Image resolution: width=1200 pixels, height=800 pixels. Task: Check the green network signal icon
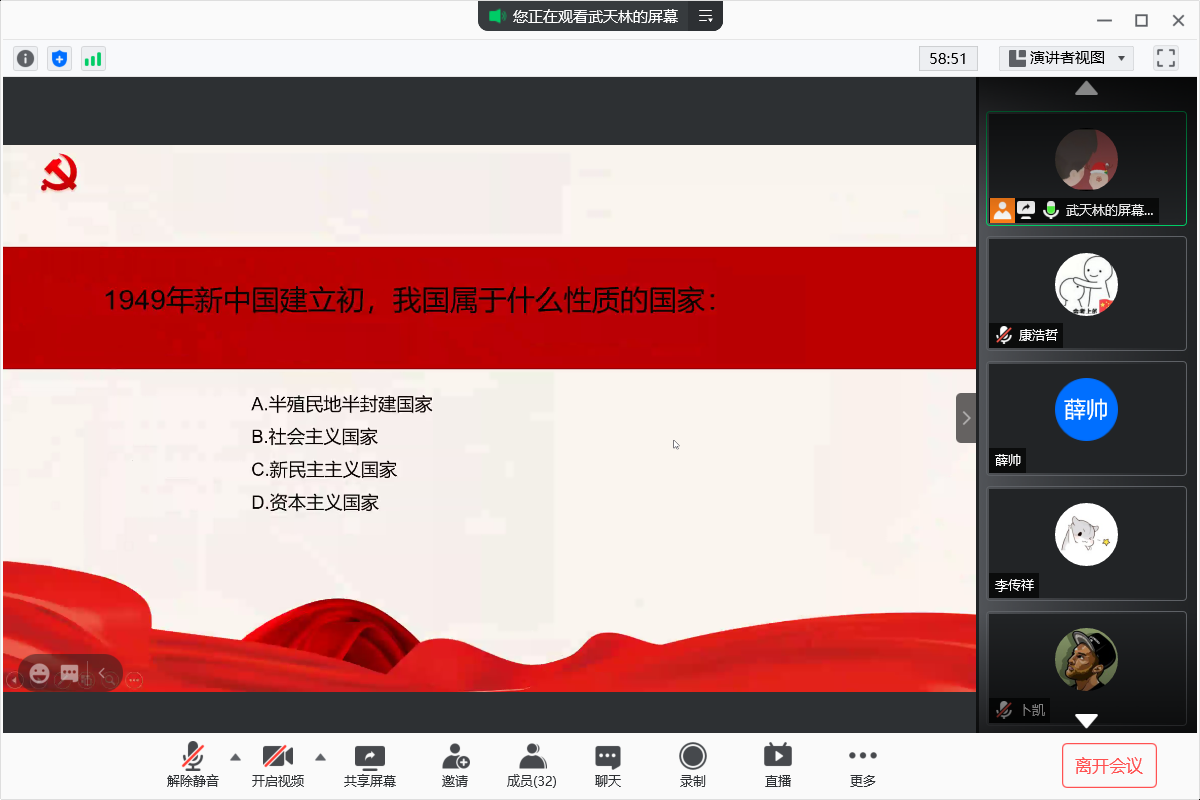coord(93,59)
